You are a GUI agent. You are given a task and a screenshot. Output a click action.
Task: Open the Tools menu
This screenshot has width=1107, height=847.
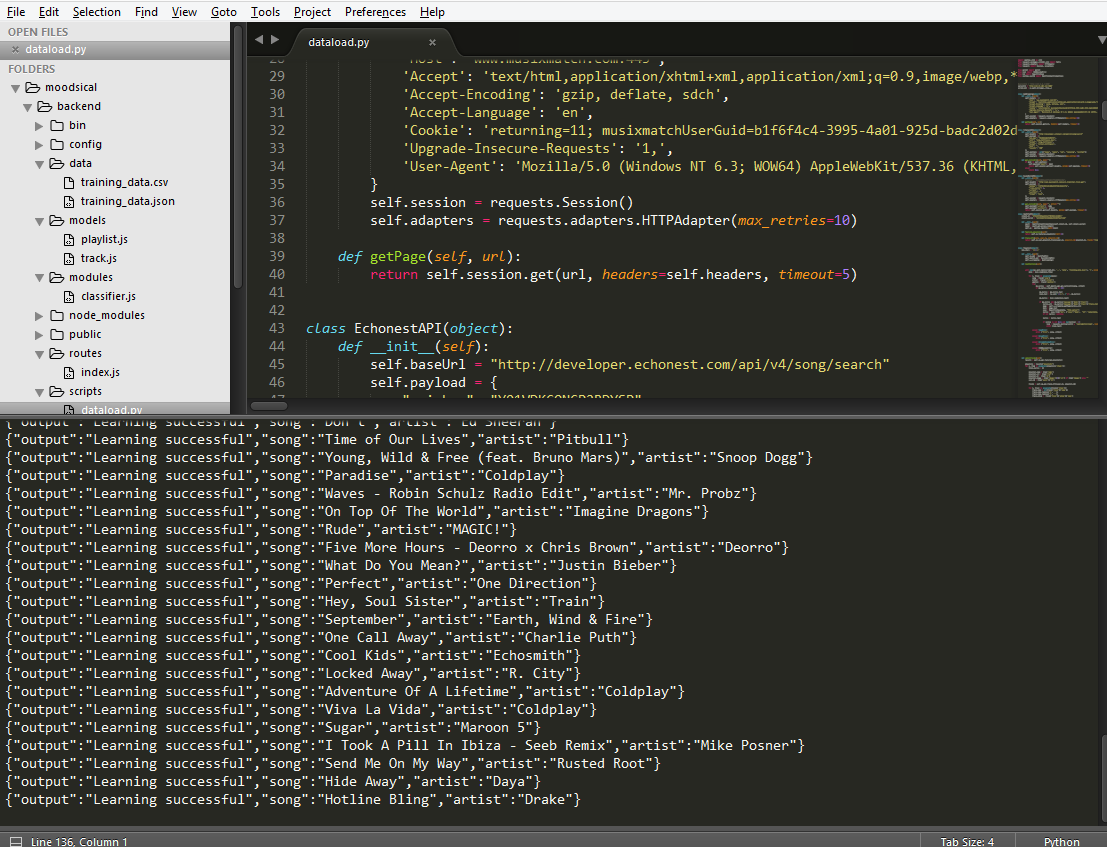click(265, 12)
